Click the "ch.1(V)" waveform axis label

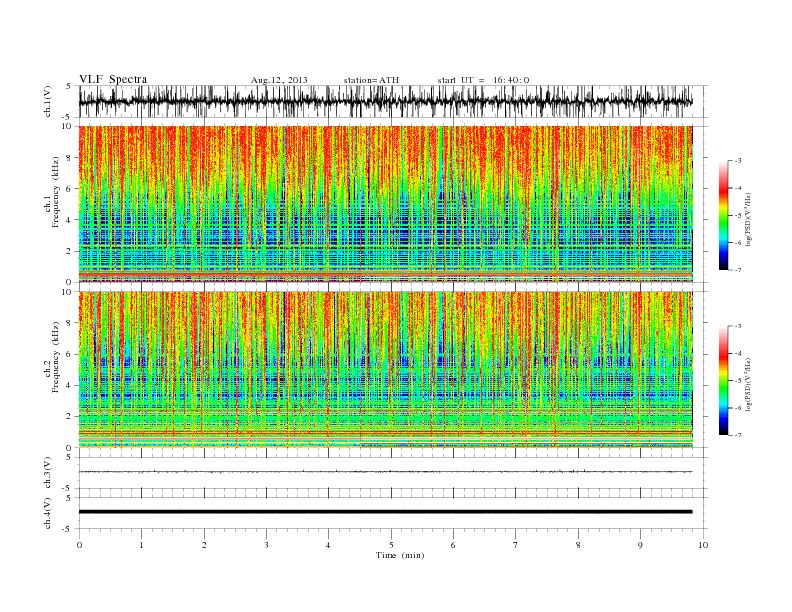pyautogui.click(x=48, y=101)
